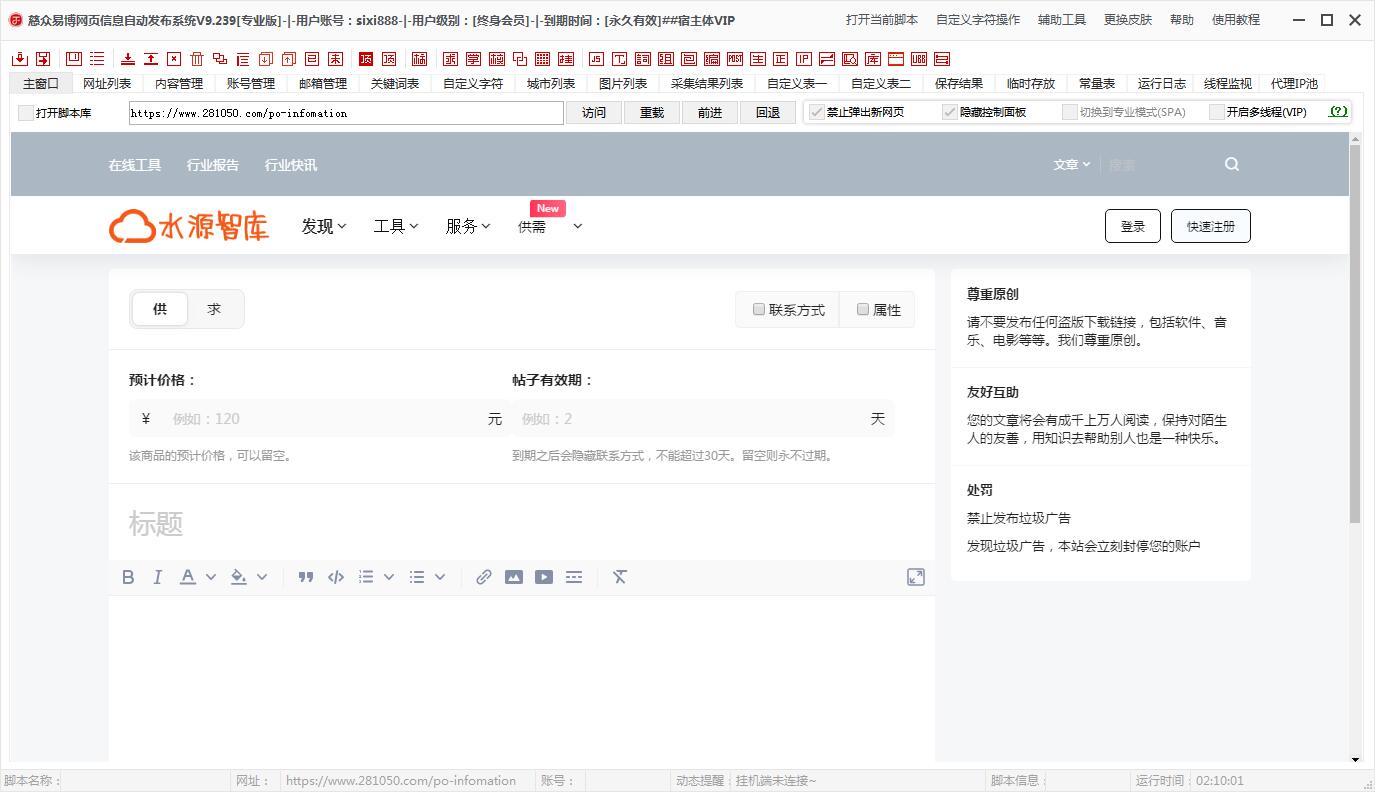Viewport: 1375px width, 792px height.
Task: Open the 运行日志 tab
Action: [1162, 84]
